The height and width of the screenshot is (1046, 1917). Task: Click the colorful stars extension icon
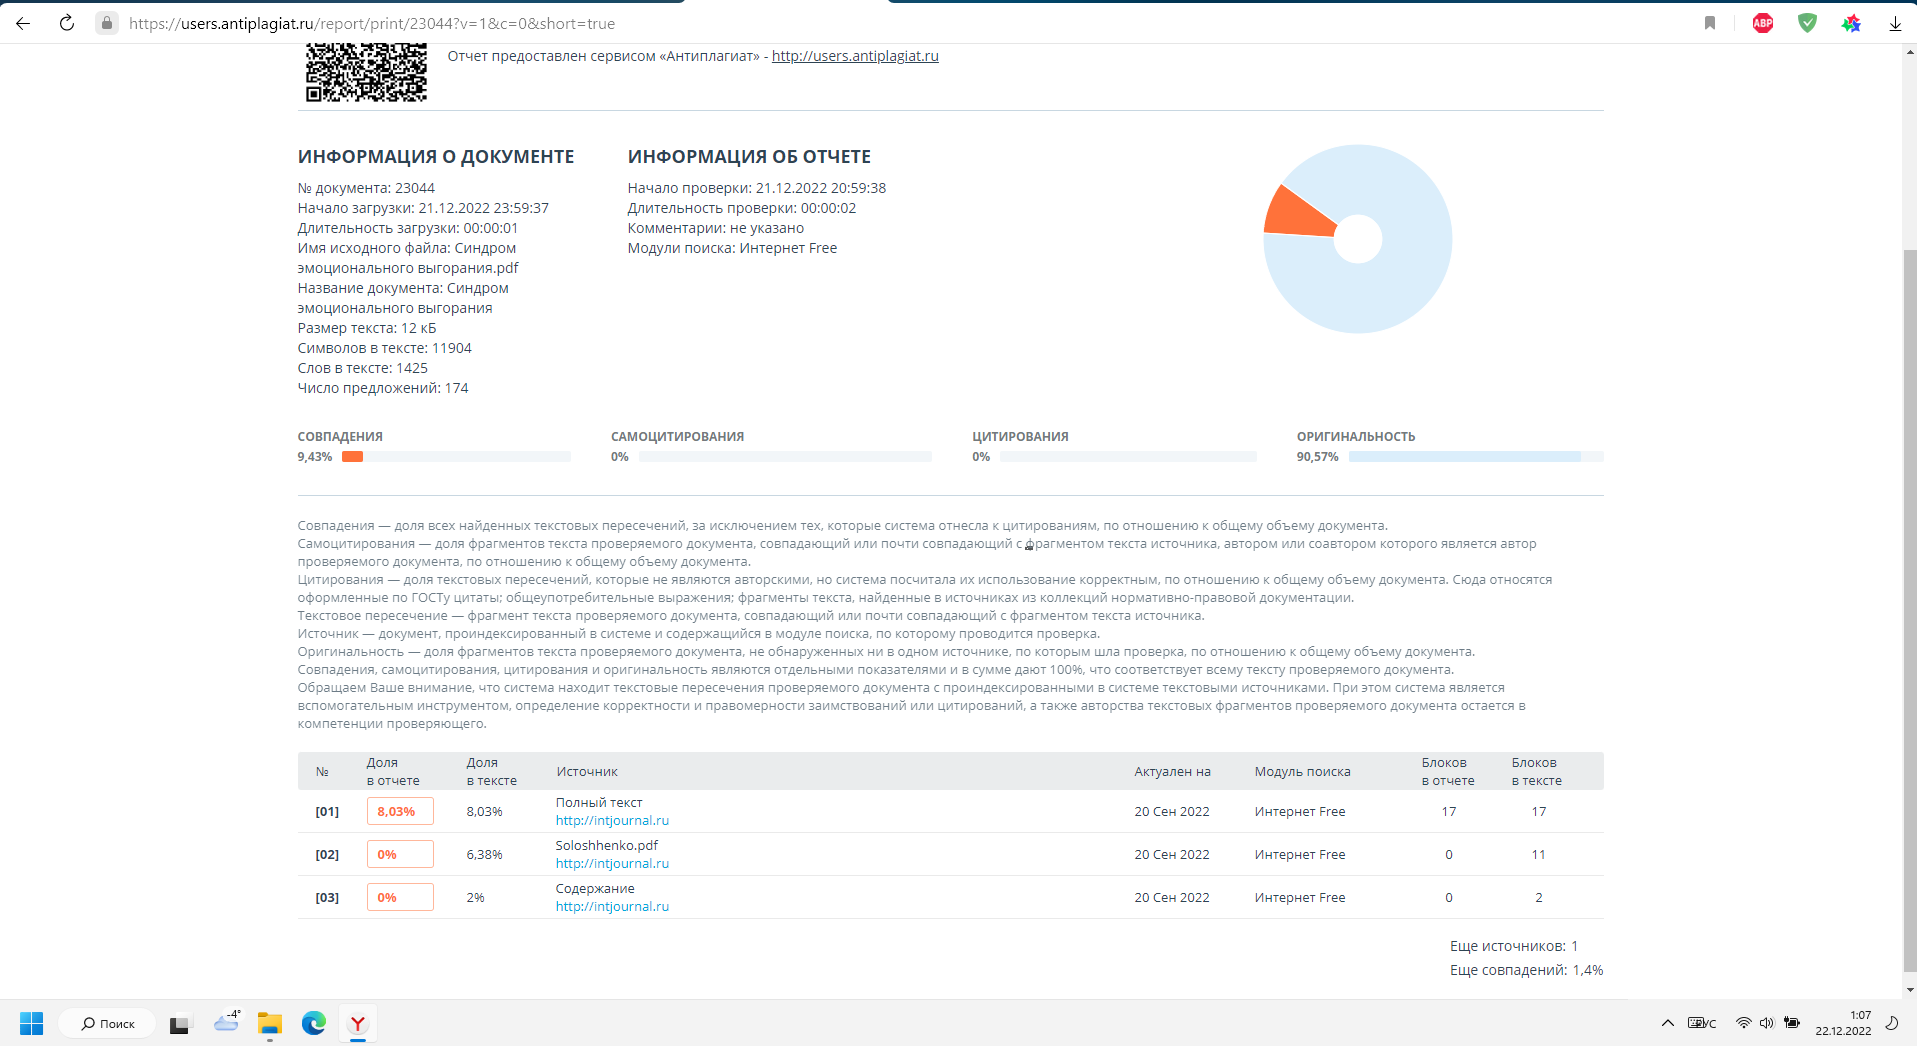[x=1851, y=23]
